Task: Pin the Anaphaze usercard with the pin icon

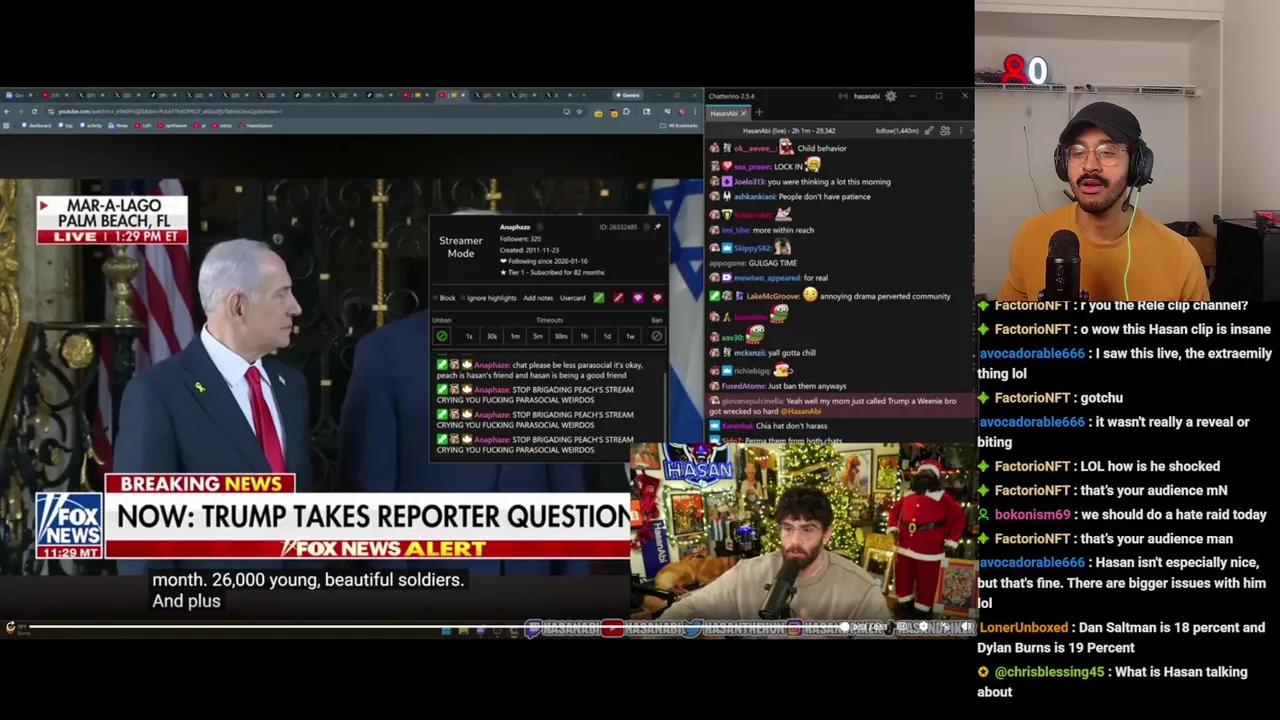Action: click(657, 227)
